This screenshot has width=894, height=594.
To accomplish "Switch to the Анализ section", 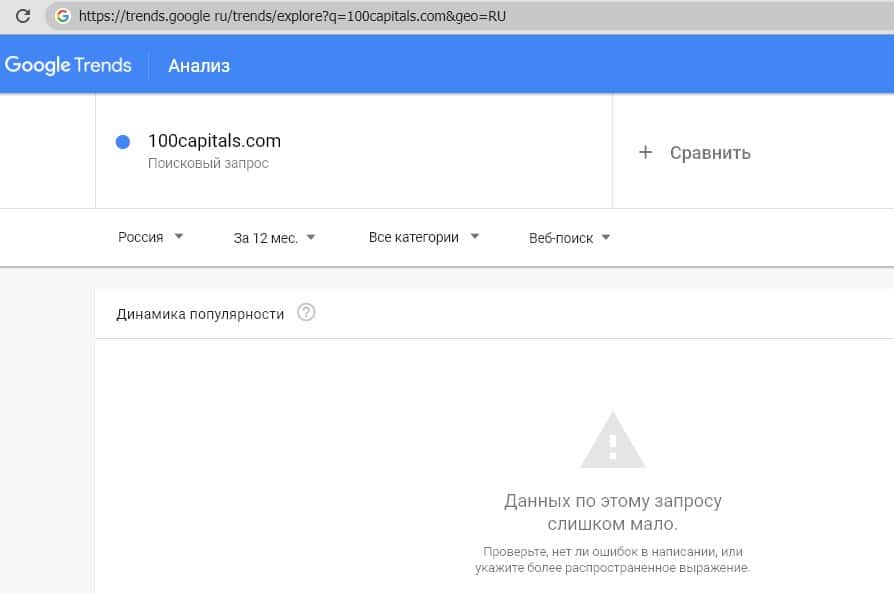I will [x=199, y=66].
